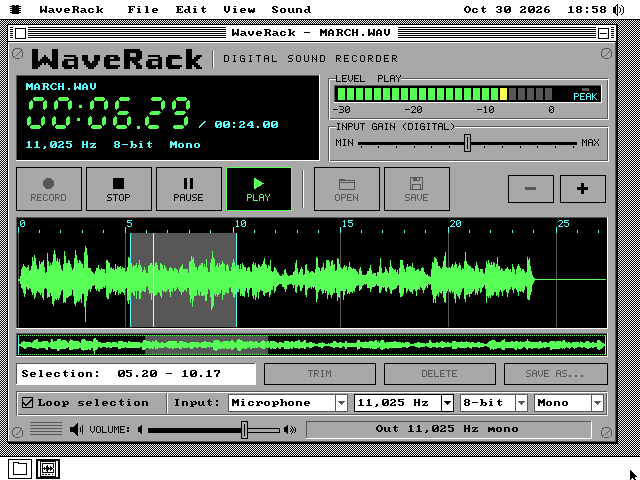The width and height of the screenshot is (640, 480).
Task: Open the File menu
Action: (143, 9)
